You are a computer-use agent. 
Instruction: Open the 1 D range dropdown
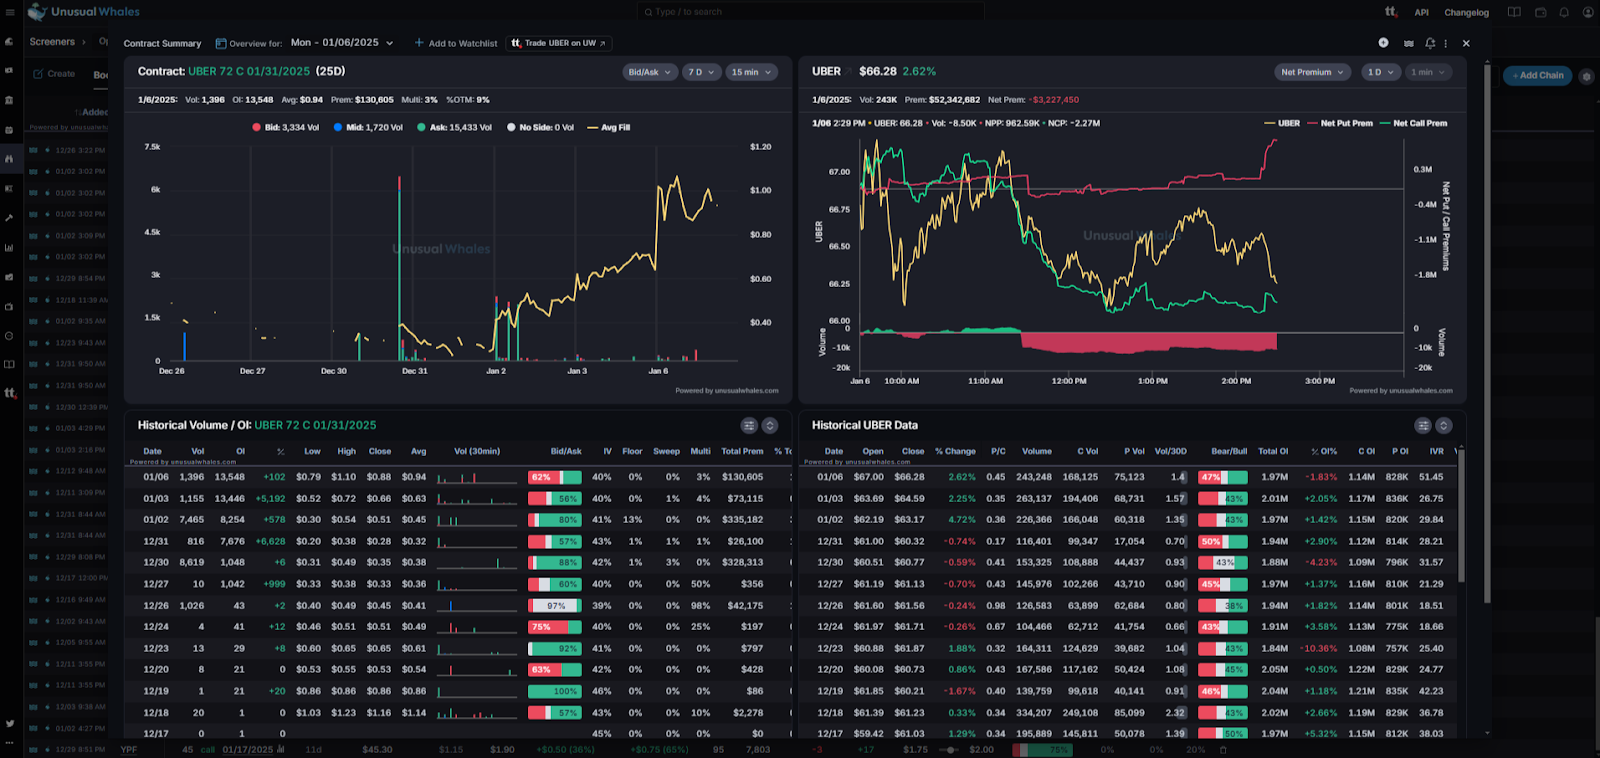(x=1380, y=72)
